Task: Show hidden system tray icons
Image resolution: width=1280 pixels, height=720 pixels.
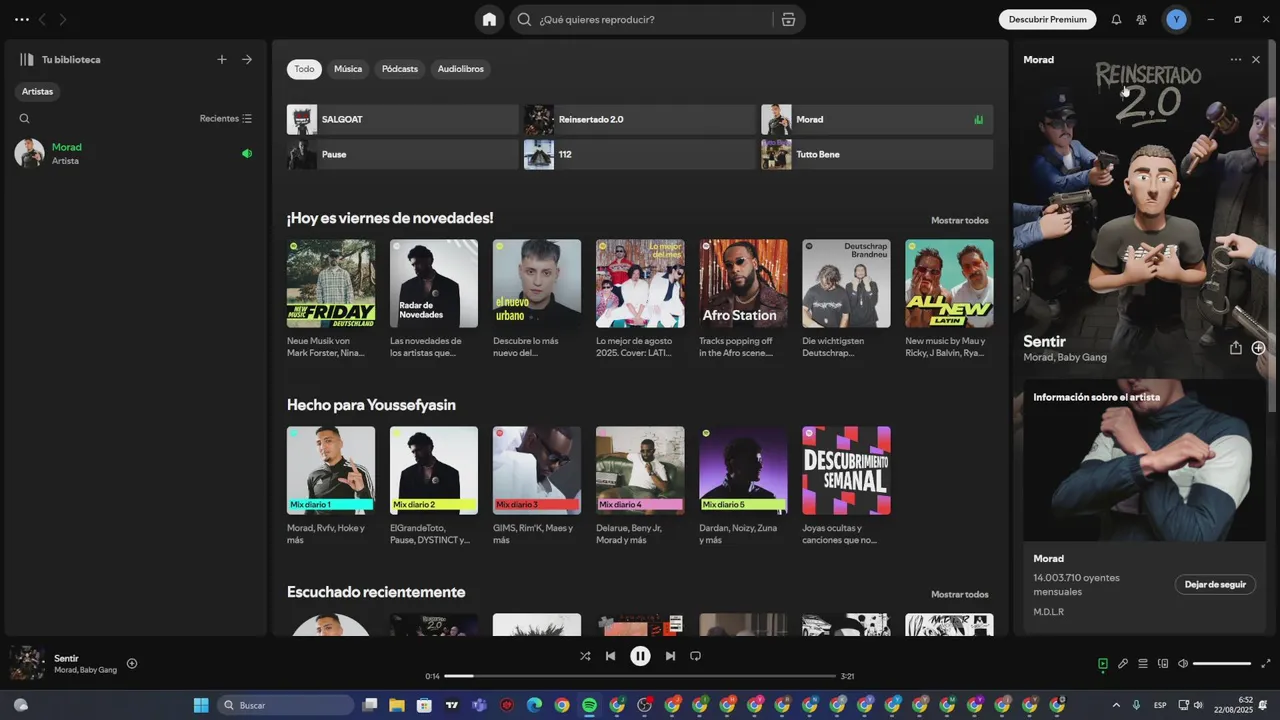Action: 1116,705
